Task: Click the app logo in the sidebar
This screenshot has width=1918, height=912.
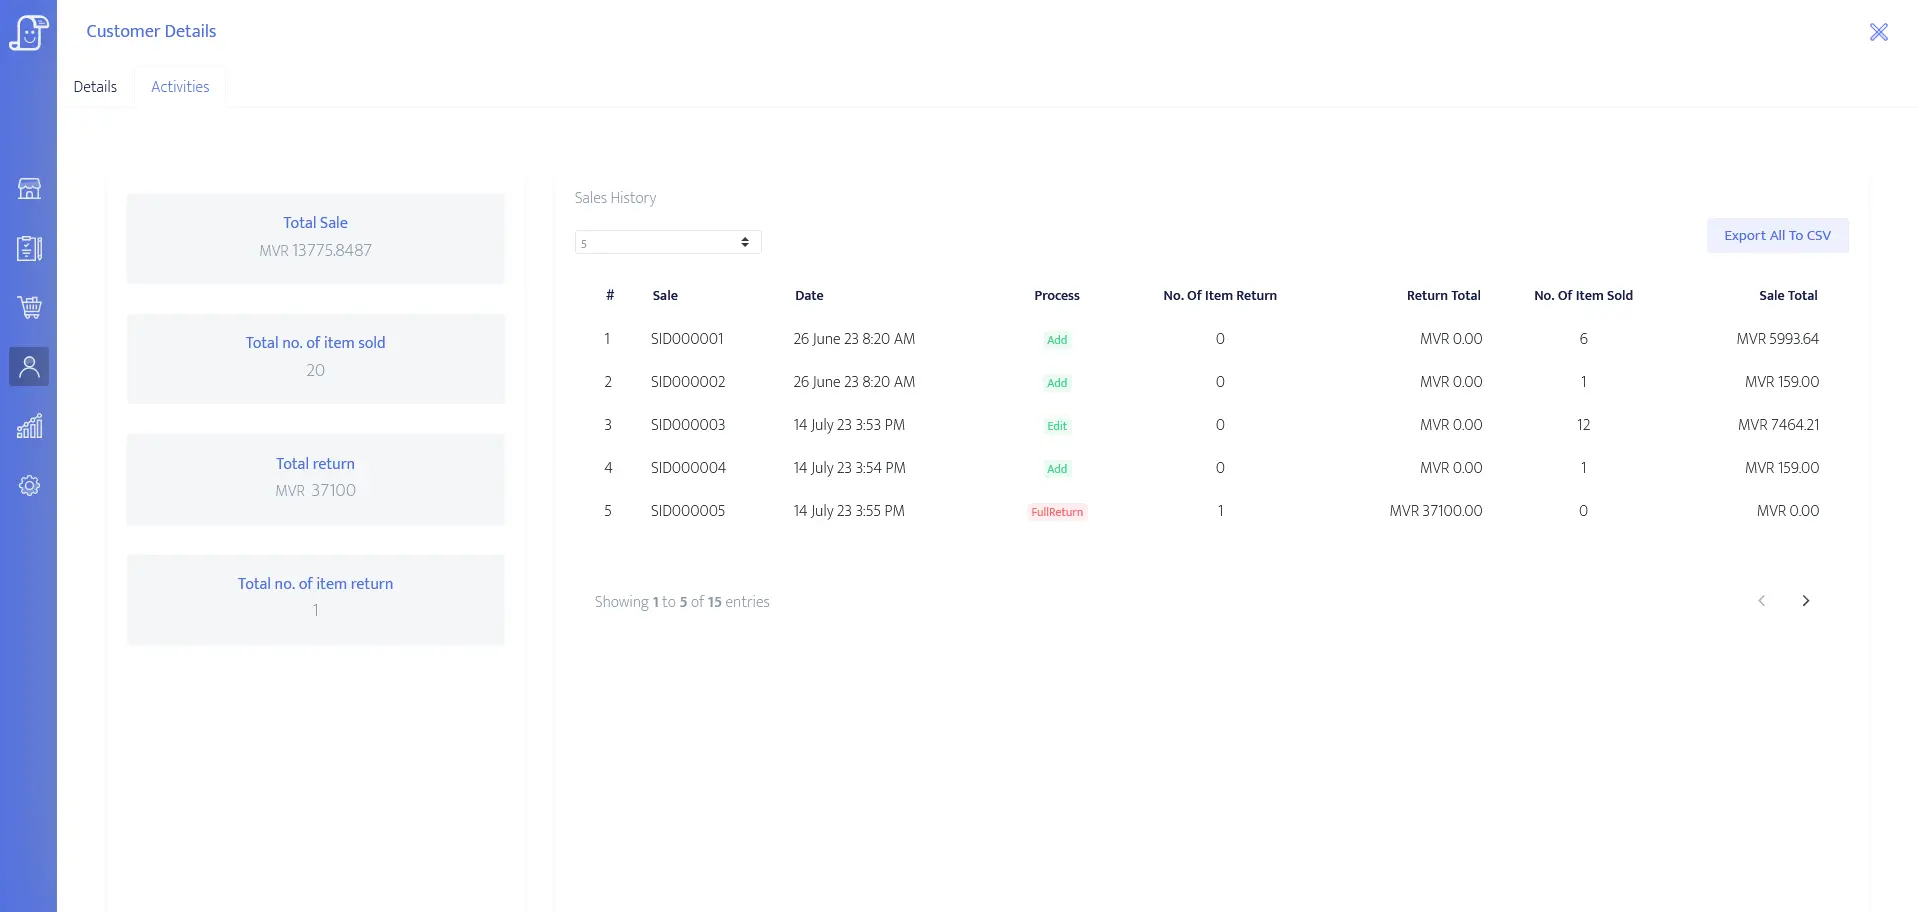Action: click(28, 32)
